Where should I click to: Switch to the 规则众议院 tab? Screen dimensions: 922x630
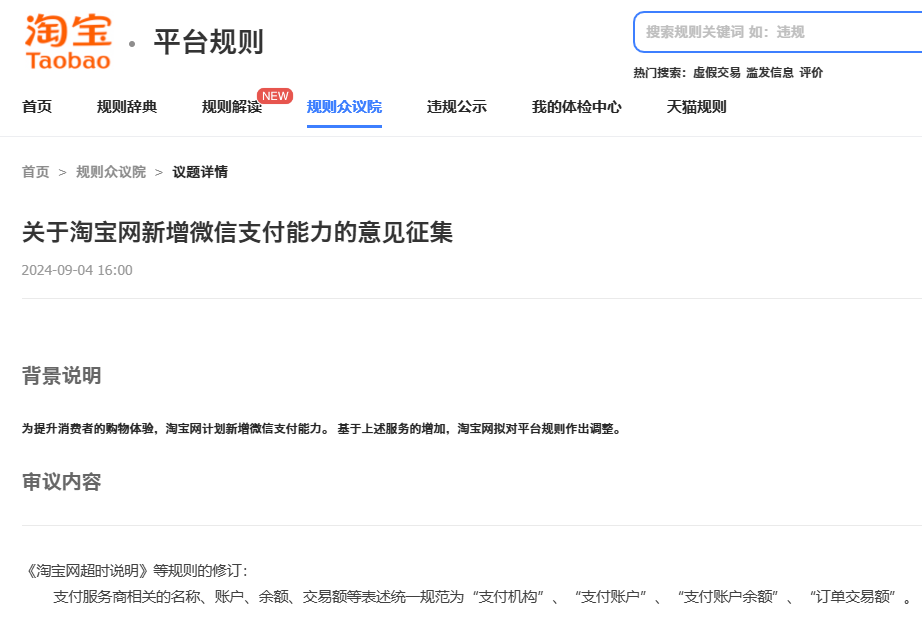pyautogui.click(x=345, y=107)
